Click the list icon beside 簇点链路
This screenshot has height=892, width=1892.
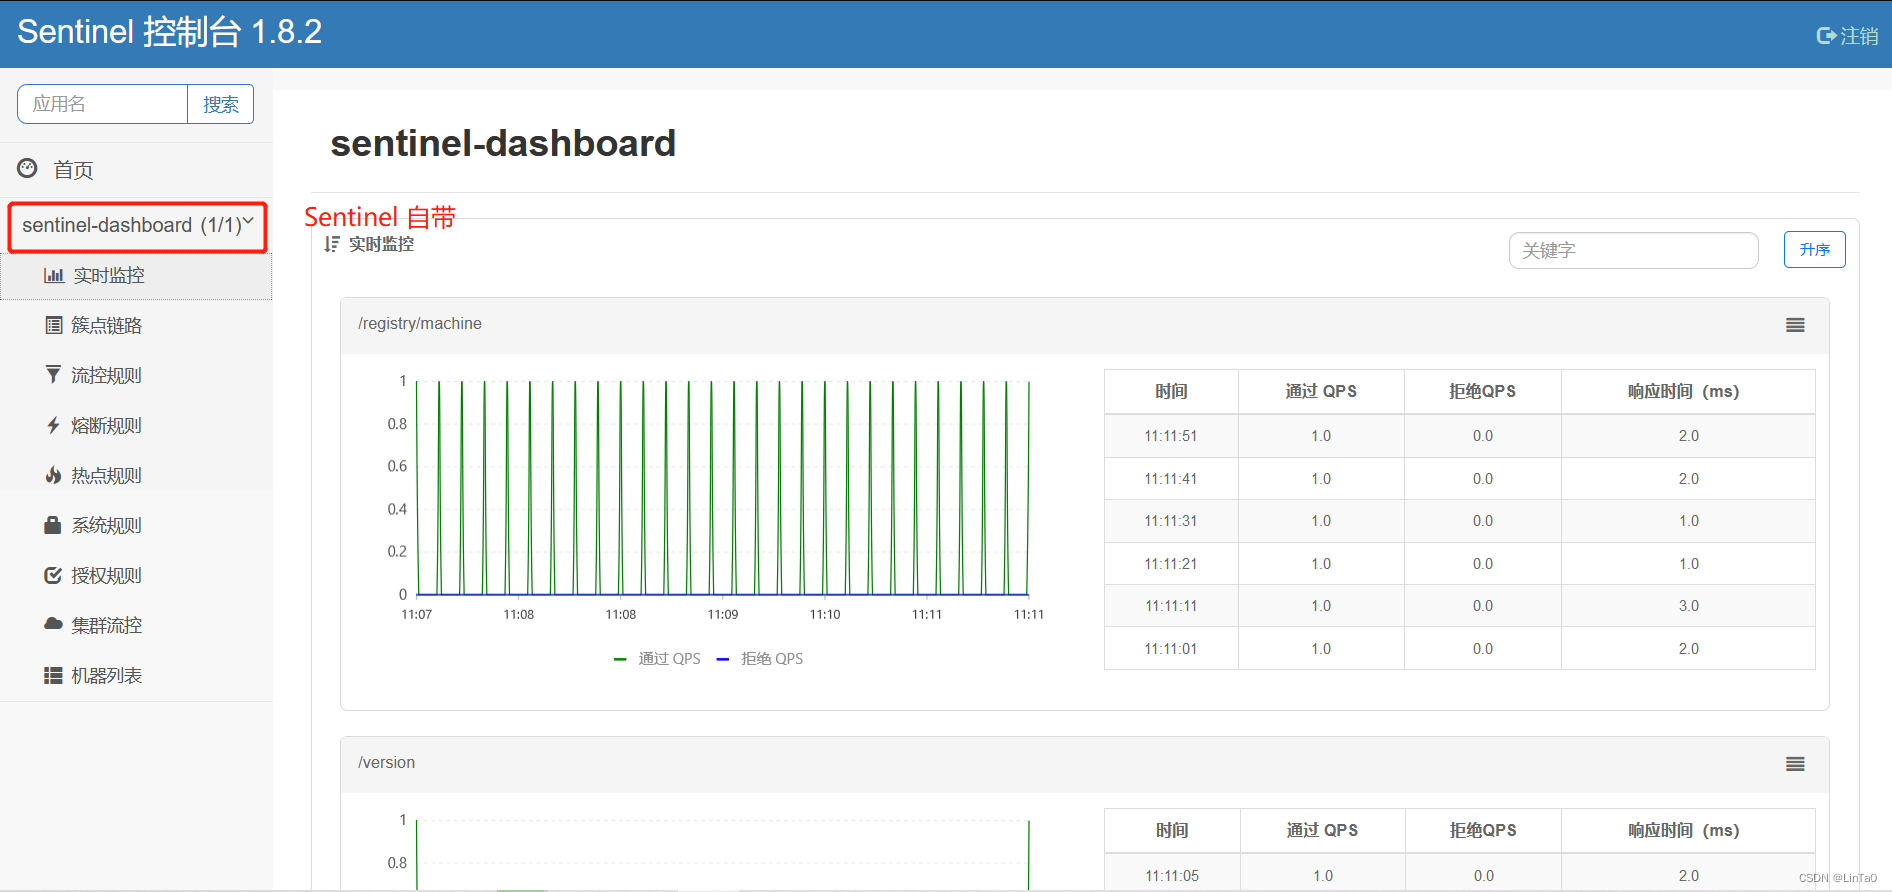click(x=54, y=325)
